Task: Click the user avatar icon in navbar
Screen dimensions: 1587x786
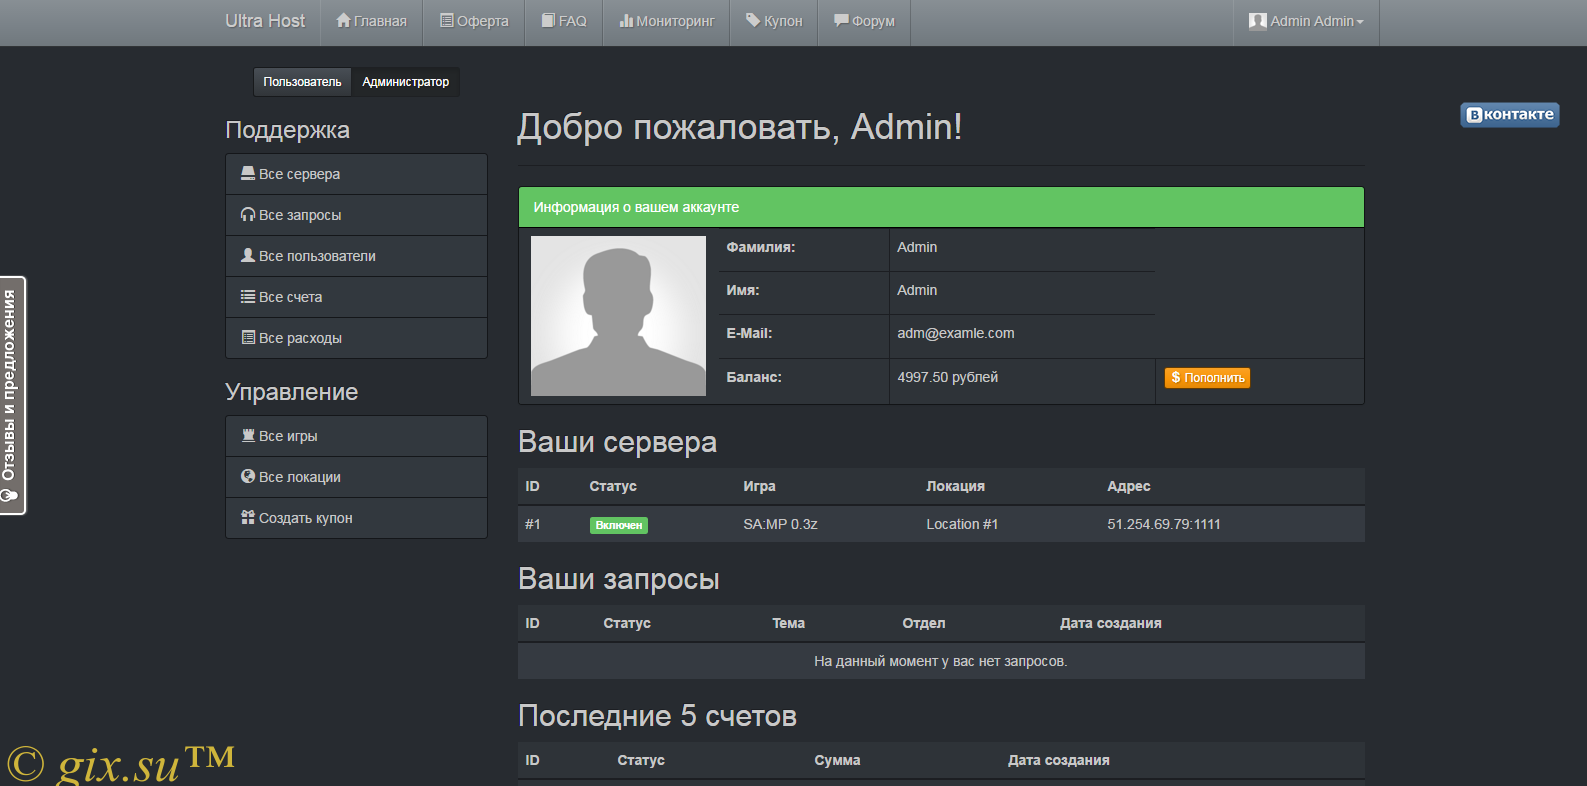Action: pos(1258,21)
